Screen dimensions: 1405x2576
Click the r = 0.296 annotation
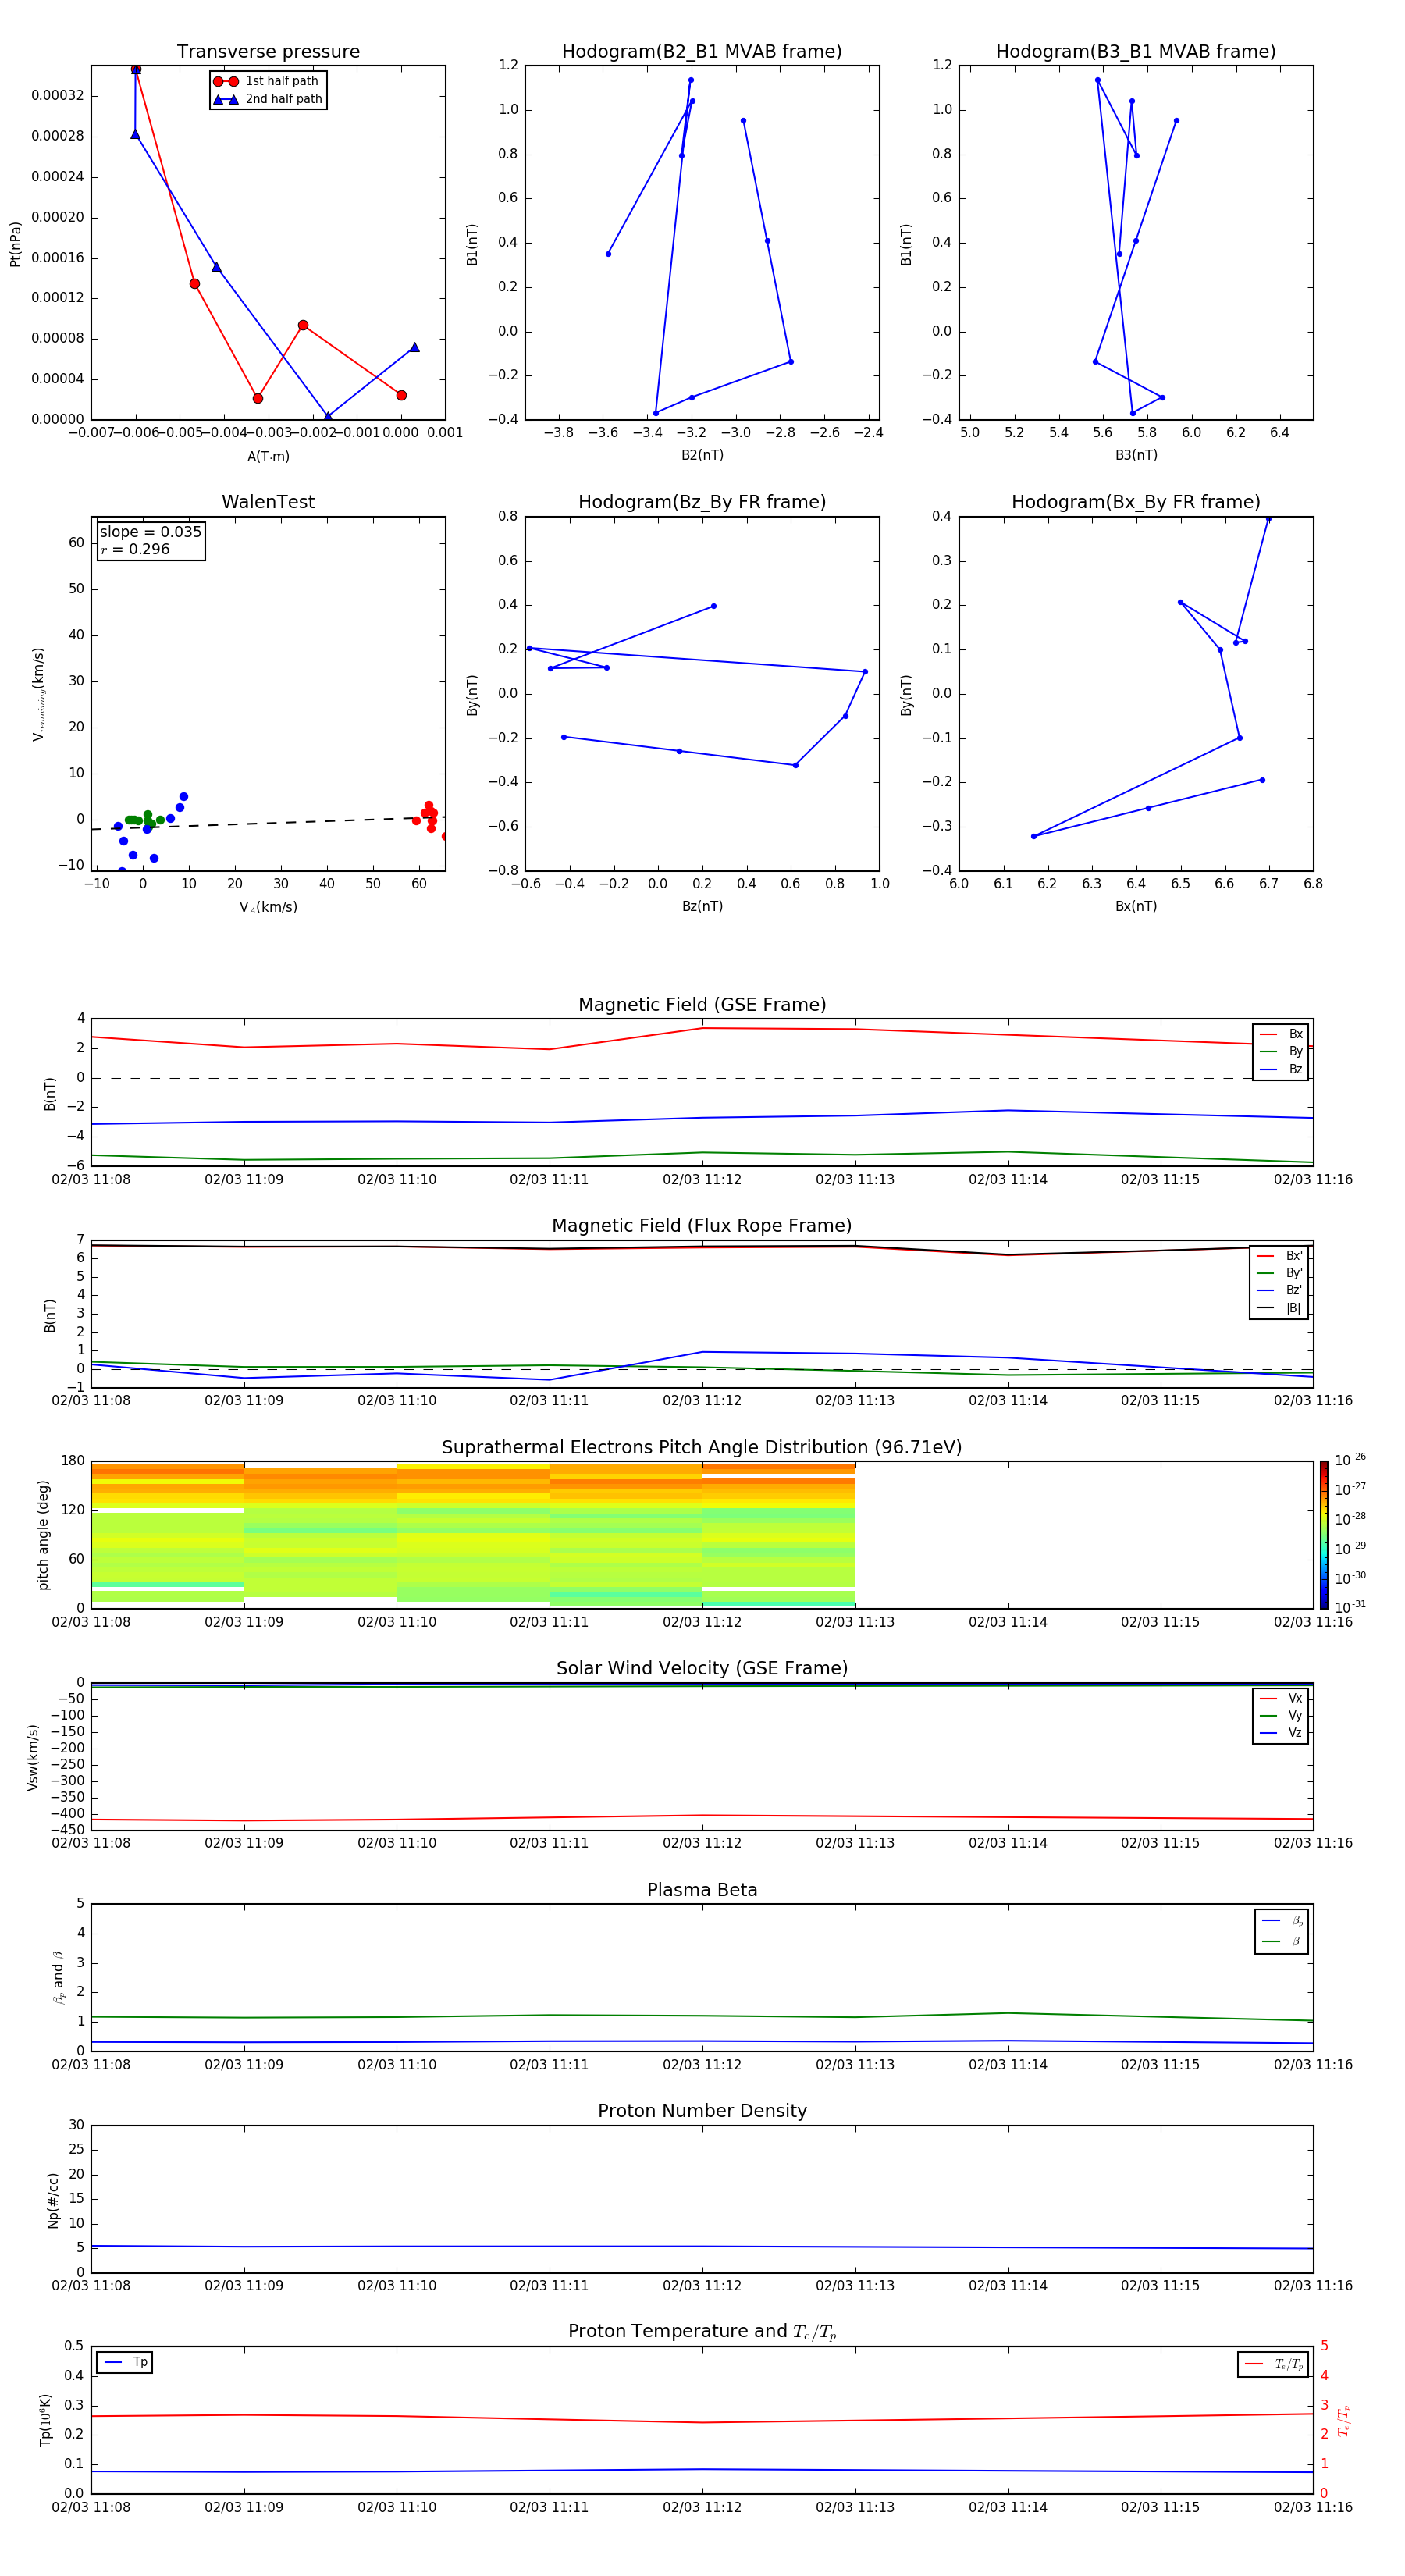point(135,549)
